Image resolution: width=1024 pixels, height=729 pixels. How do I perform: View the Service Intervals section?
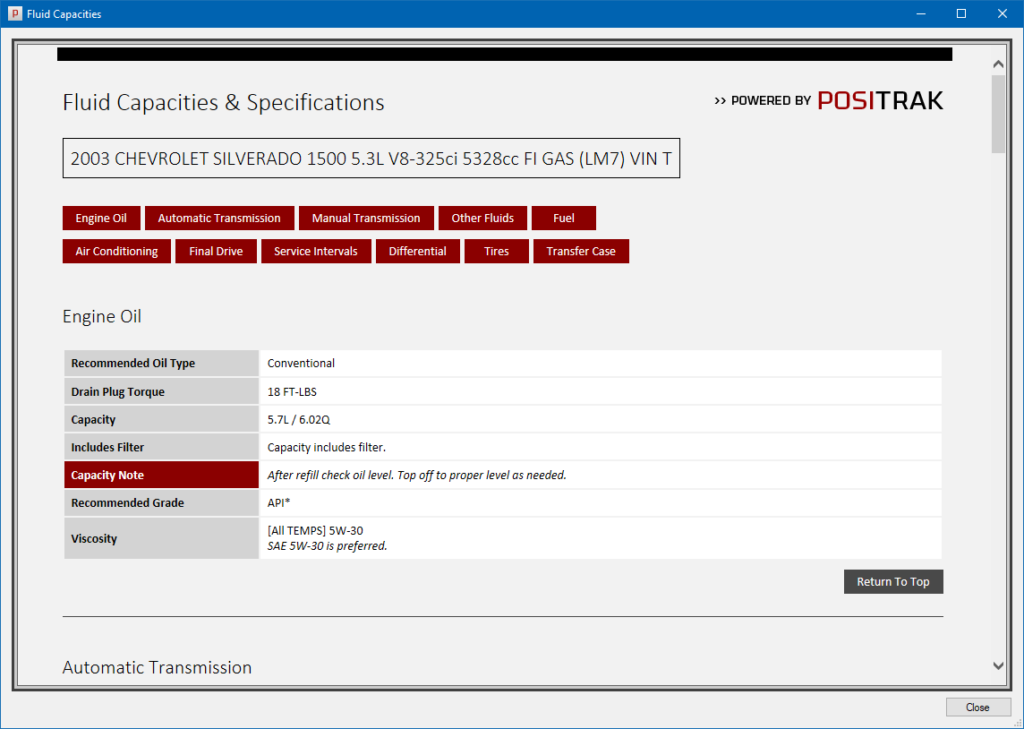tap(316, 251)
